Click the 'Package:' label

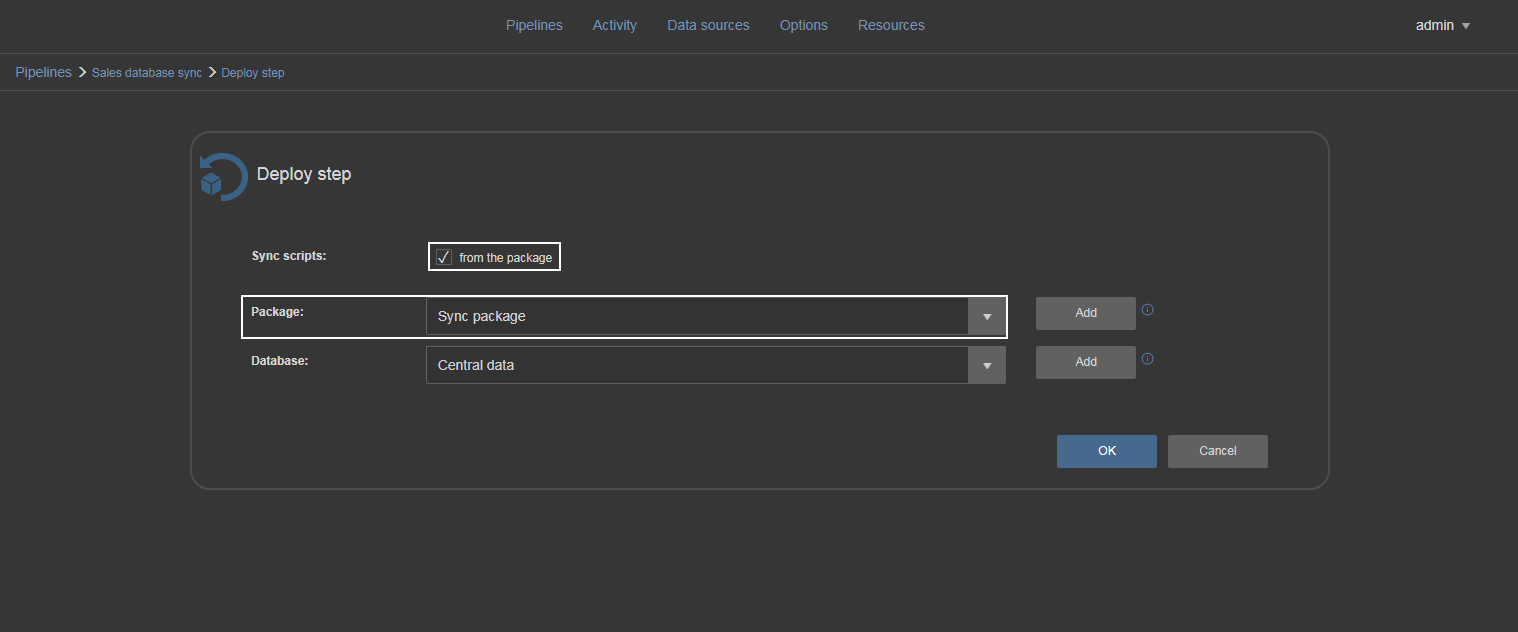[x=277, y=312]
